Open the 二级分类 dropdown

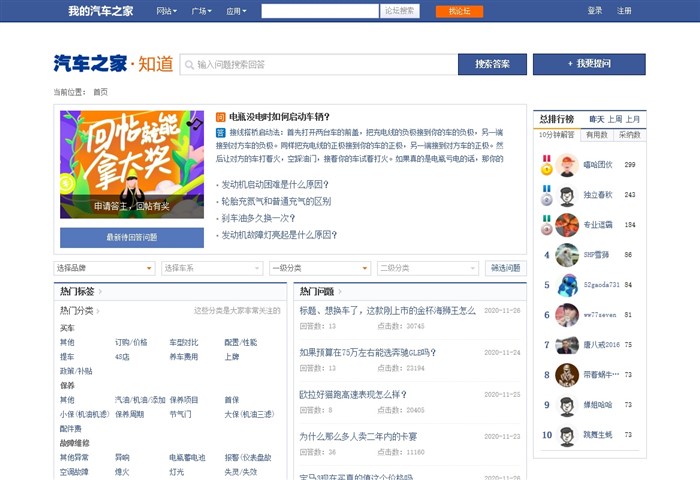click(x=428, y=268)
